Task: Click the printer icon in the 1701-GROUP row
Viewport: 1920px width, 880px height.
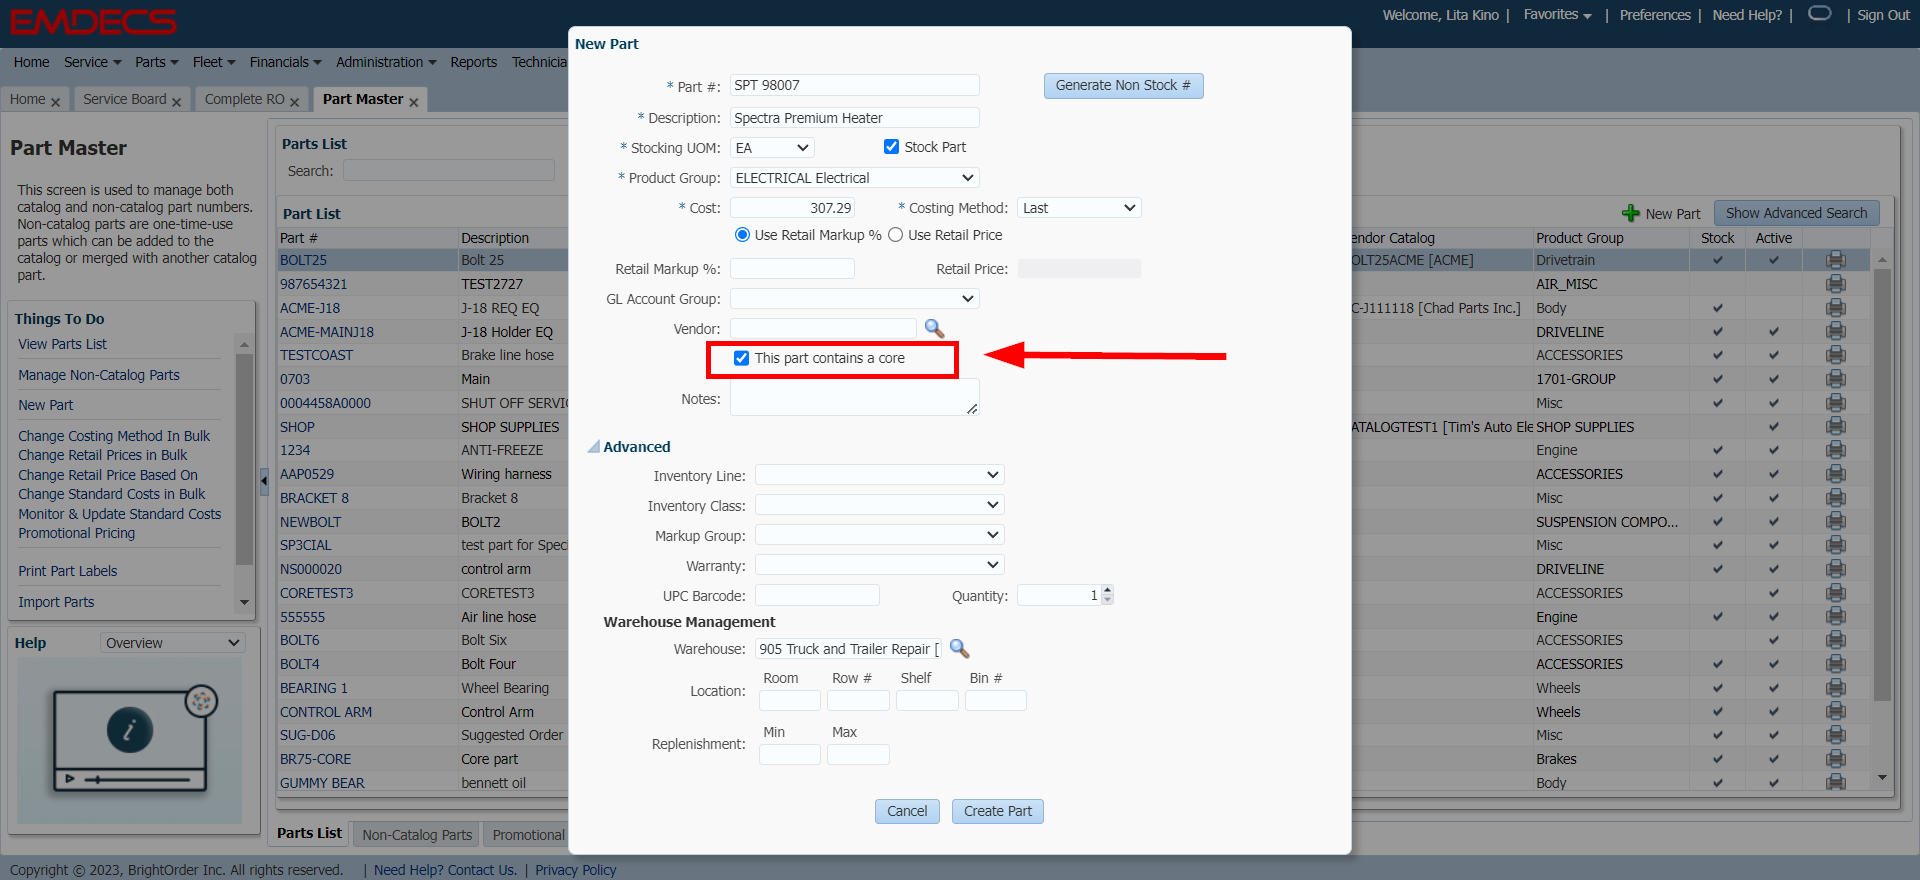Action: click(x=1836, y=379)
